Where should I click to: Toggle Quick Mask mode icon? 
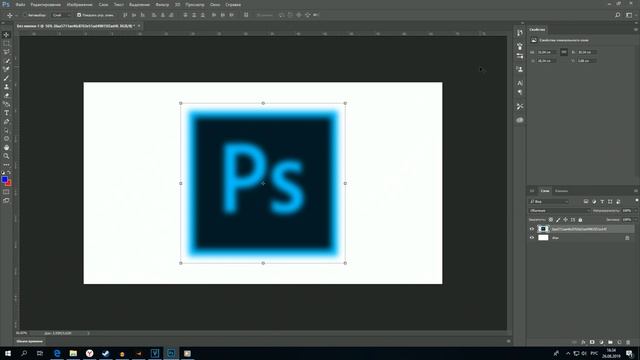(x=6, y=192)
